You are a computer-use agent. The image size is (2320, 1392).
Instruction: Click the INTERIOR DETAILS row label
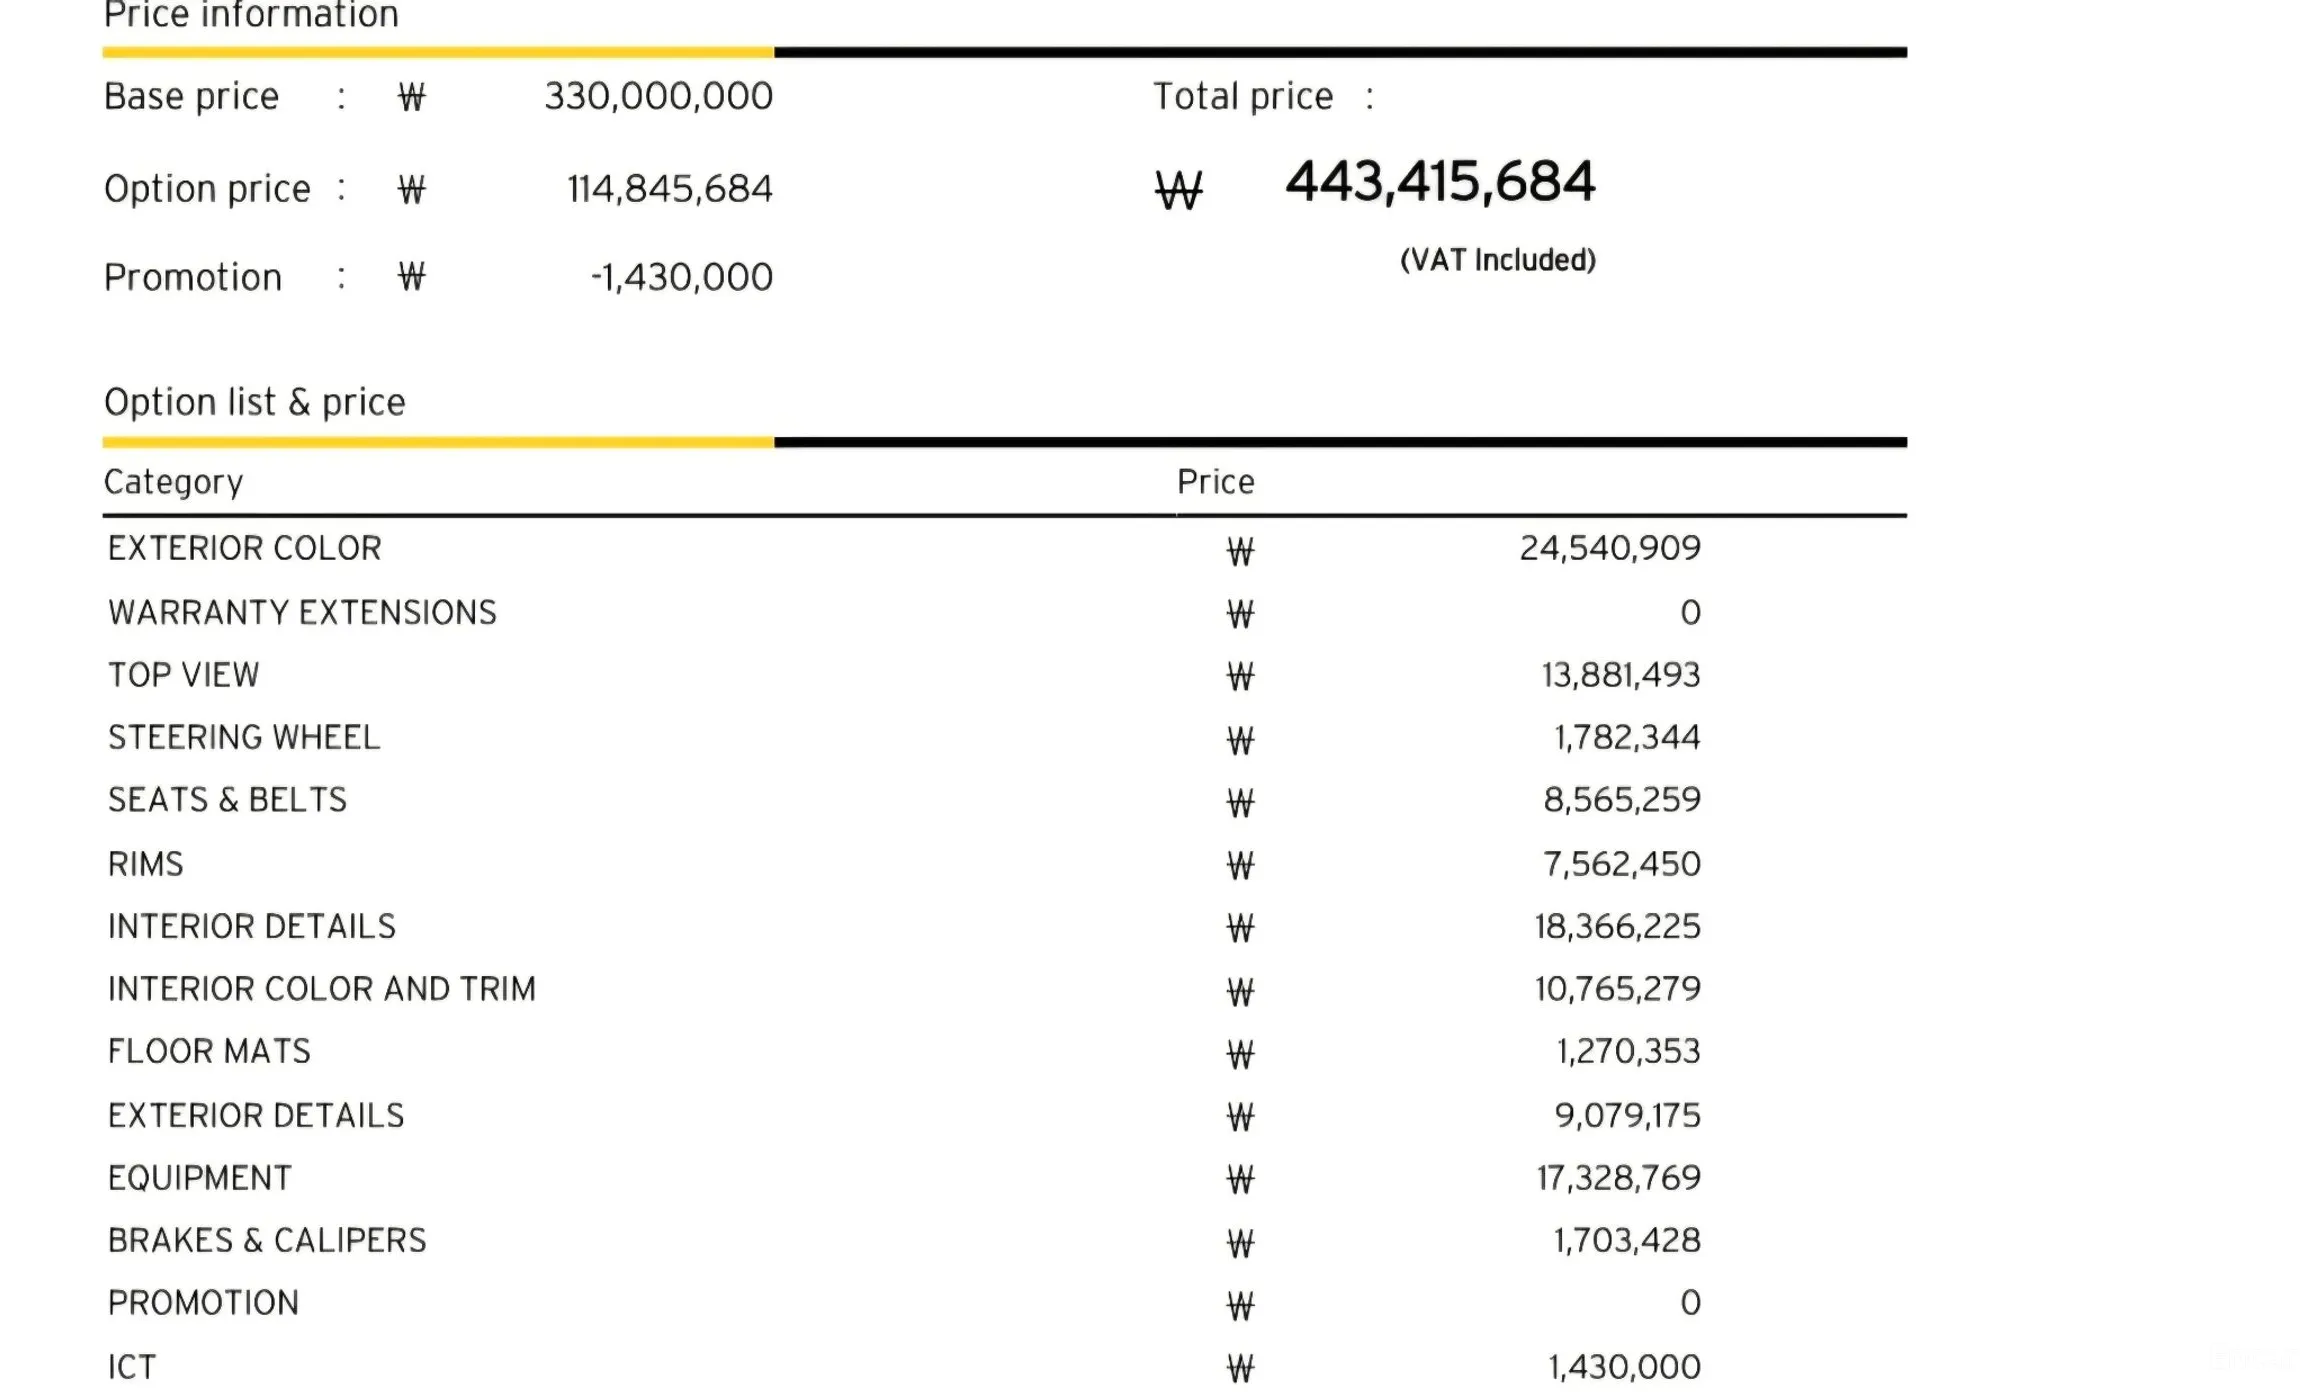[252, 926]
